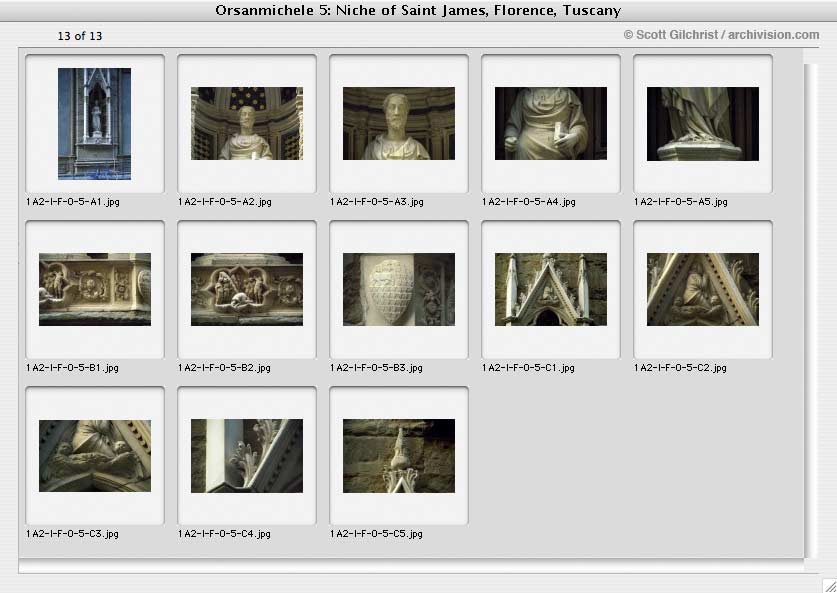
Task: Click filename label 1A2-I-F-O-5-C3.jpg
Action: (73, 534)
